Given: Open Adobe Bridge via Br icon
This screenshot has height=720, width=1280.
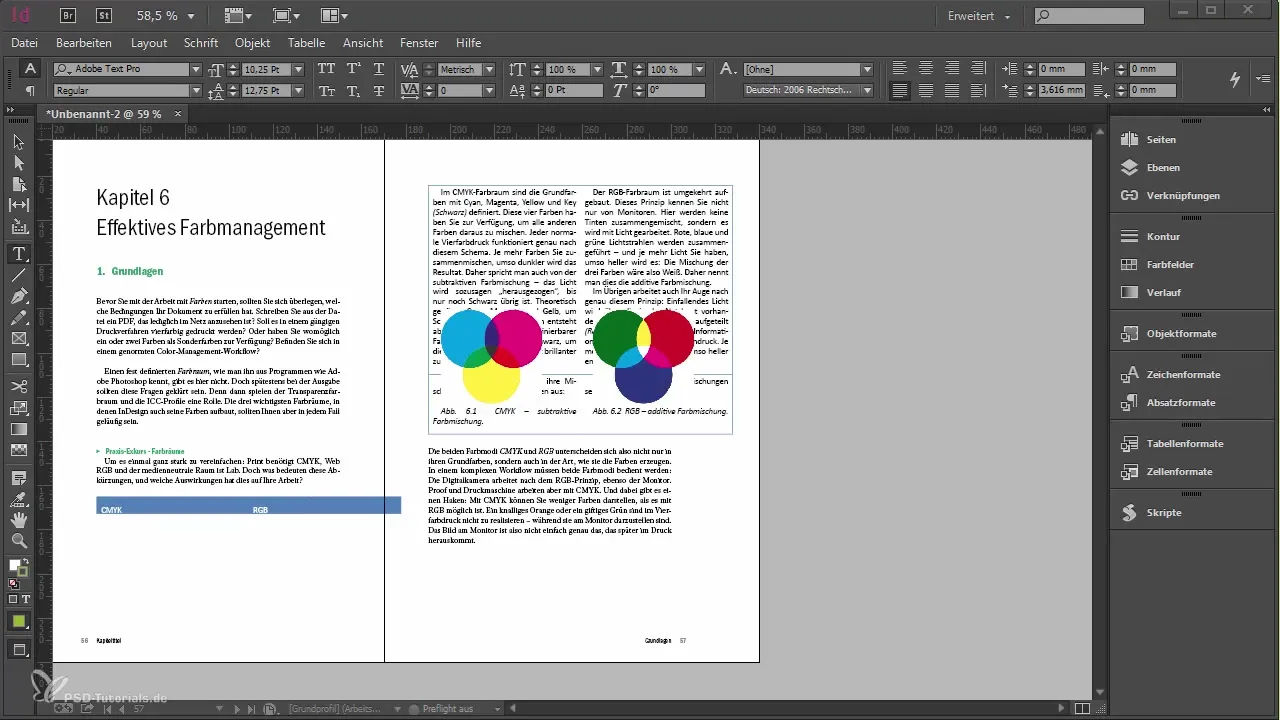Looking at the screenshot, I should (69, 16).
